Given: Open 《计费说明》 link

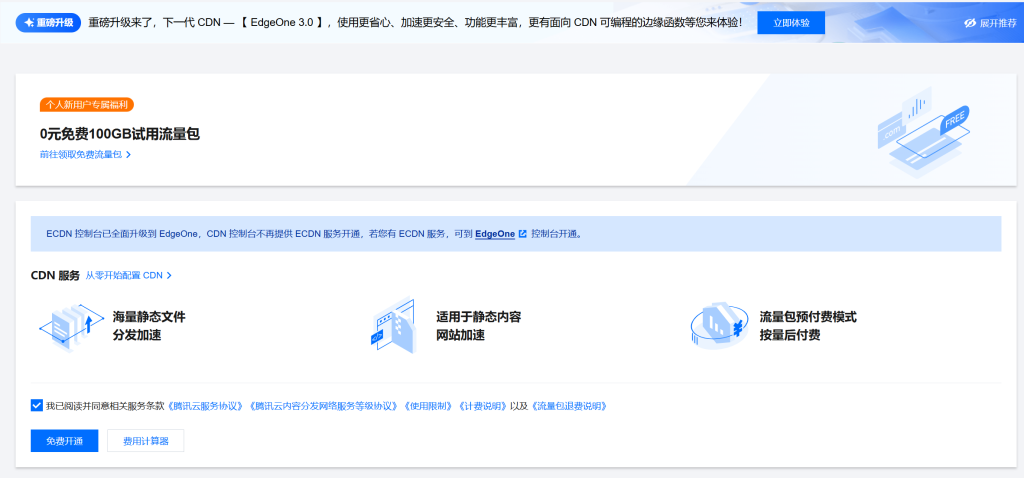Looking at the screenshot, I should (483, 406).
